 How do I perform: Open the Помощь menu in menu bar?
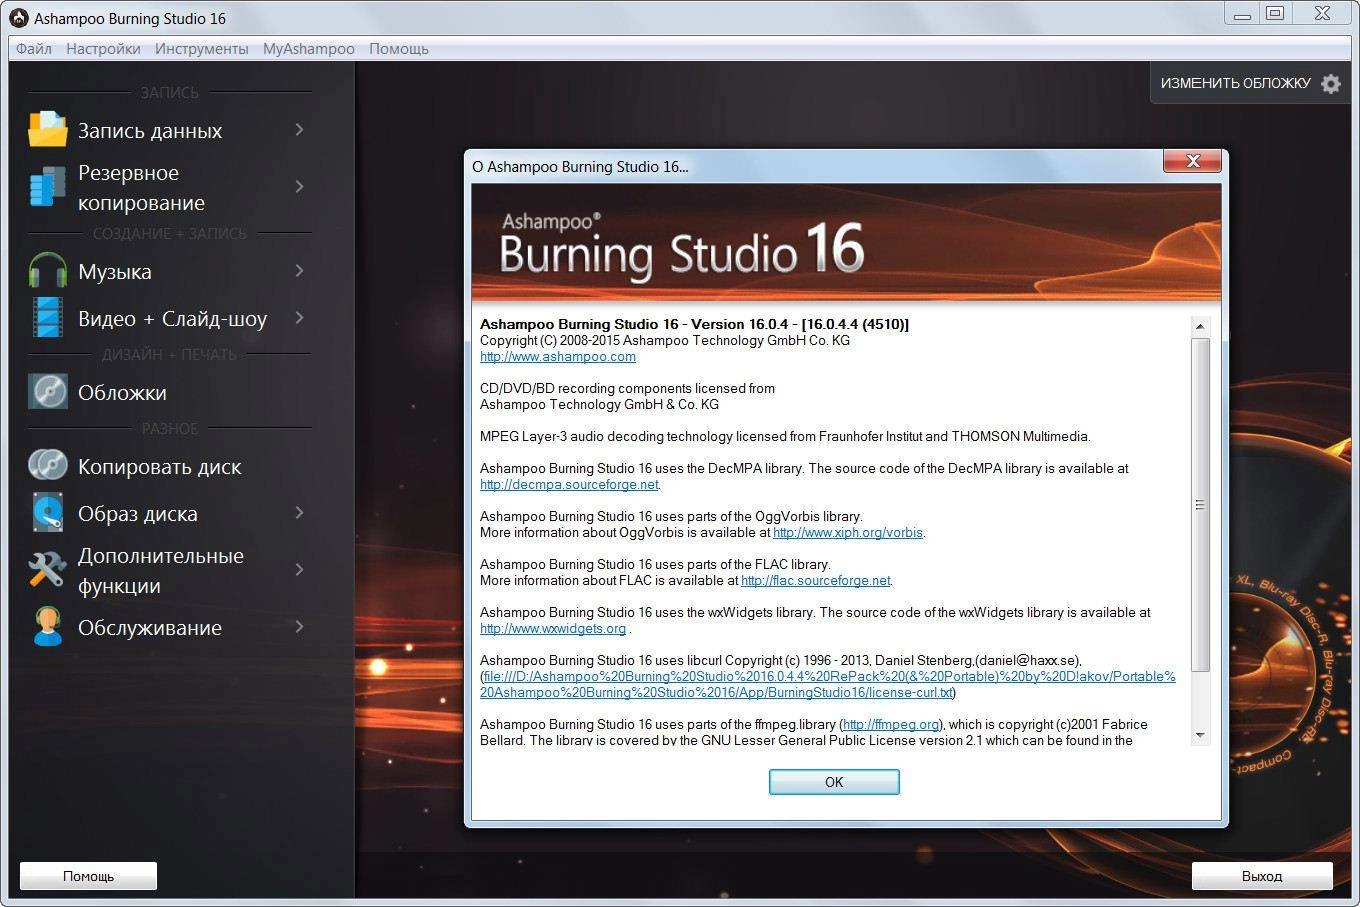coord(398,48)
